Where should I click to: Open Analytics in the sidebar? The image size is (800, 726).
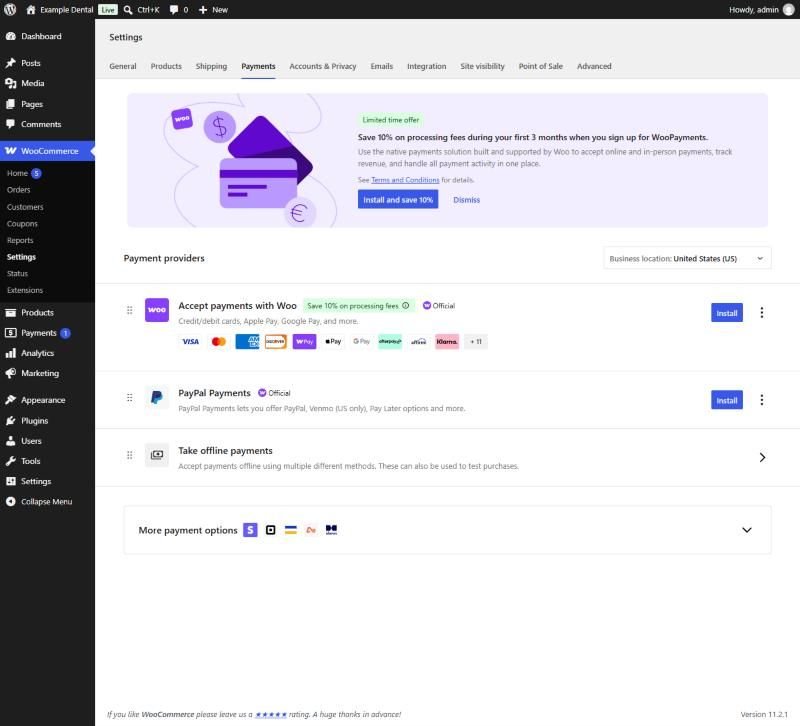point(47,353)
